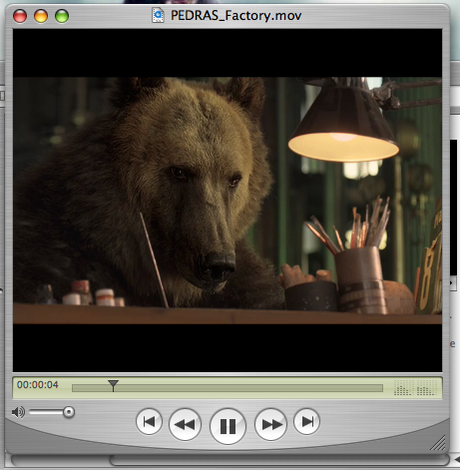Click the horizontal scrollbar thumb below the player
Screen dimensions: 460x470
279,461
